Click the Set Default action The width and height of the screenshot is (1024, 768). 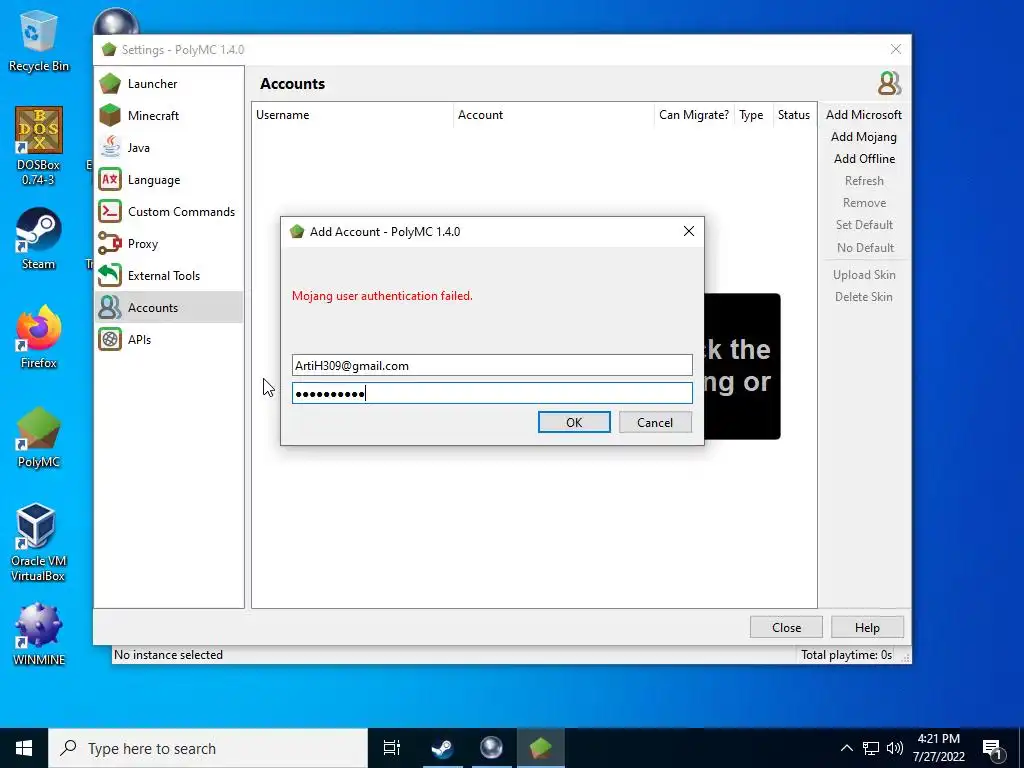pyautogui.click(x=863, y=225)
